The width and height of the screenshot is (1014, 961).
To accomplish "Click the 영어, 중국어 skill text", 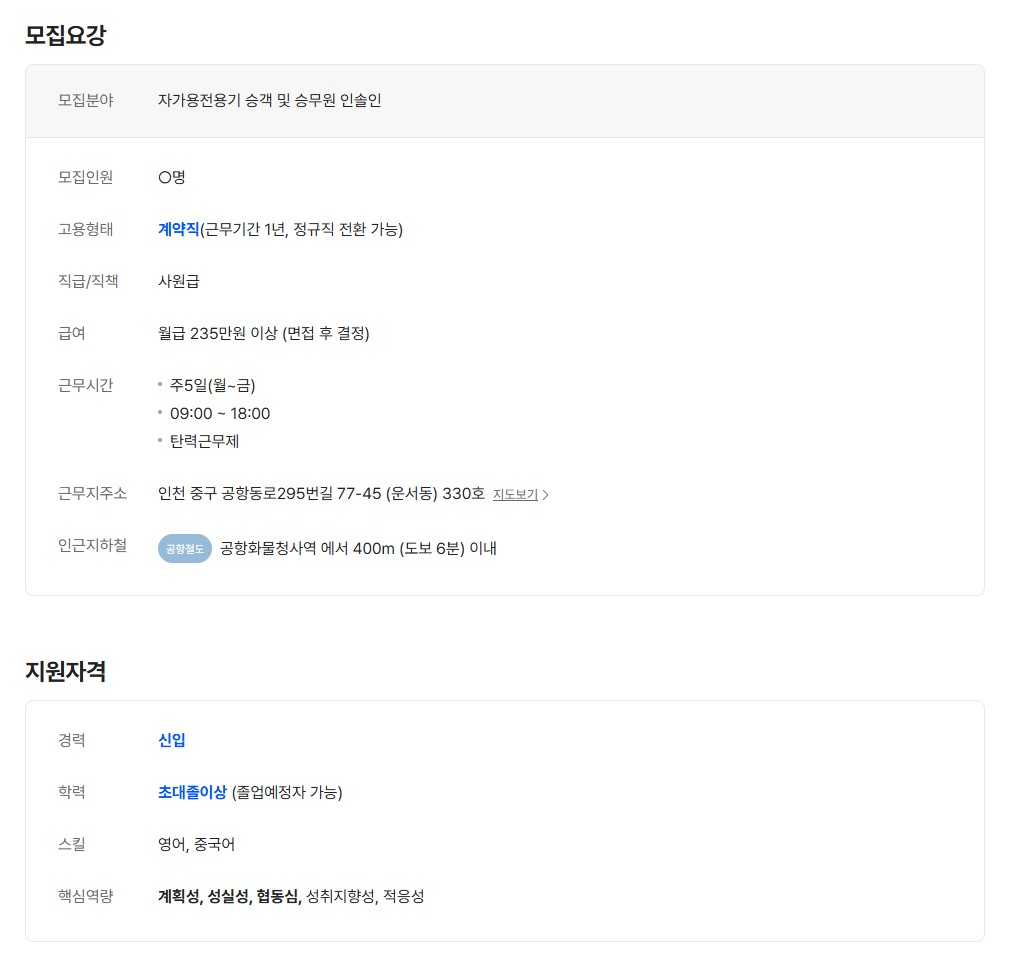I will point(196,844).
